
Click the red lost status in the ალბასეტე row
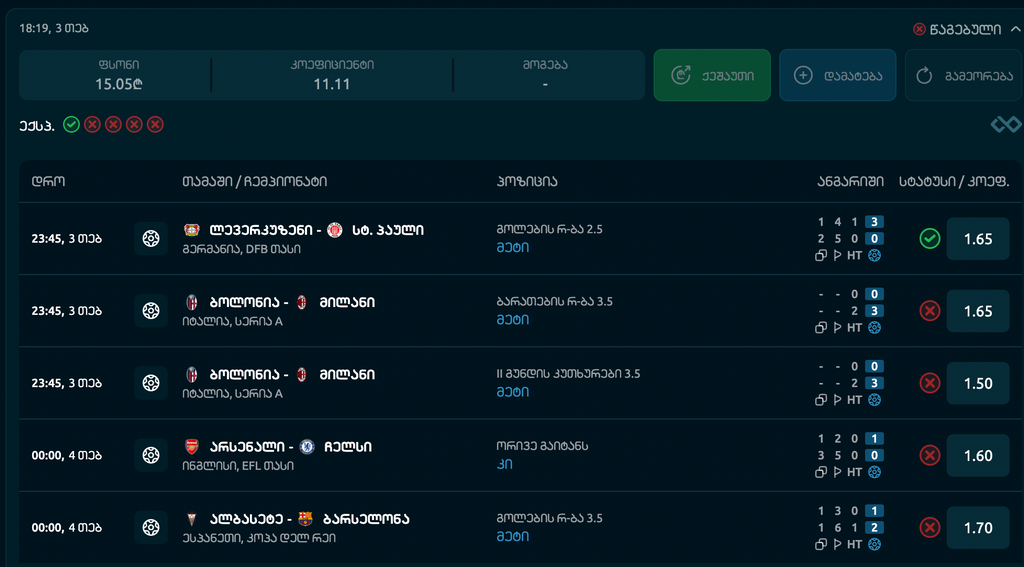930,527
